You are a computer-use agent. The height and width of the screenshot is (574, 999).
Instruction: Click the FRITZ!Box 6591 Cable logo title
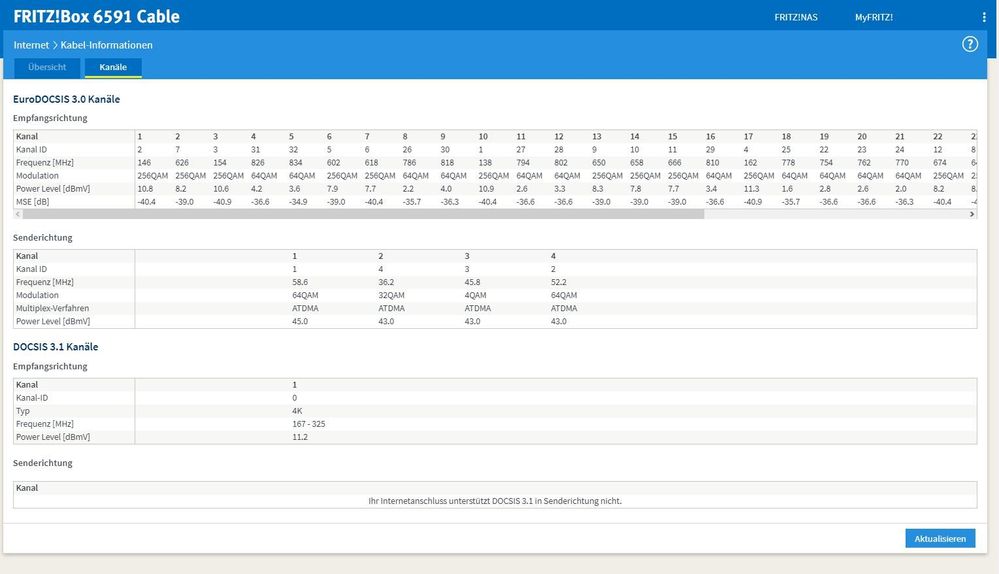[96, 17]
